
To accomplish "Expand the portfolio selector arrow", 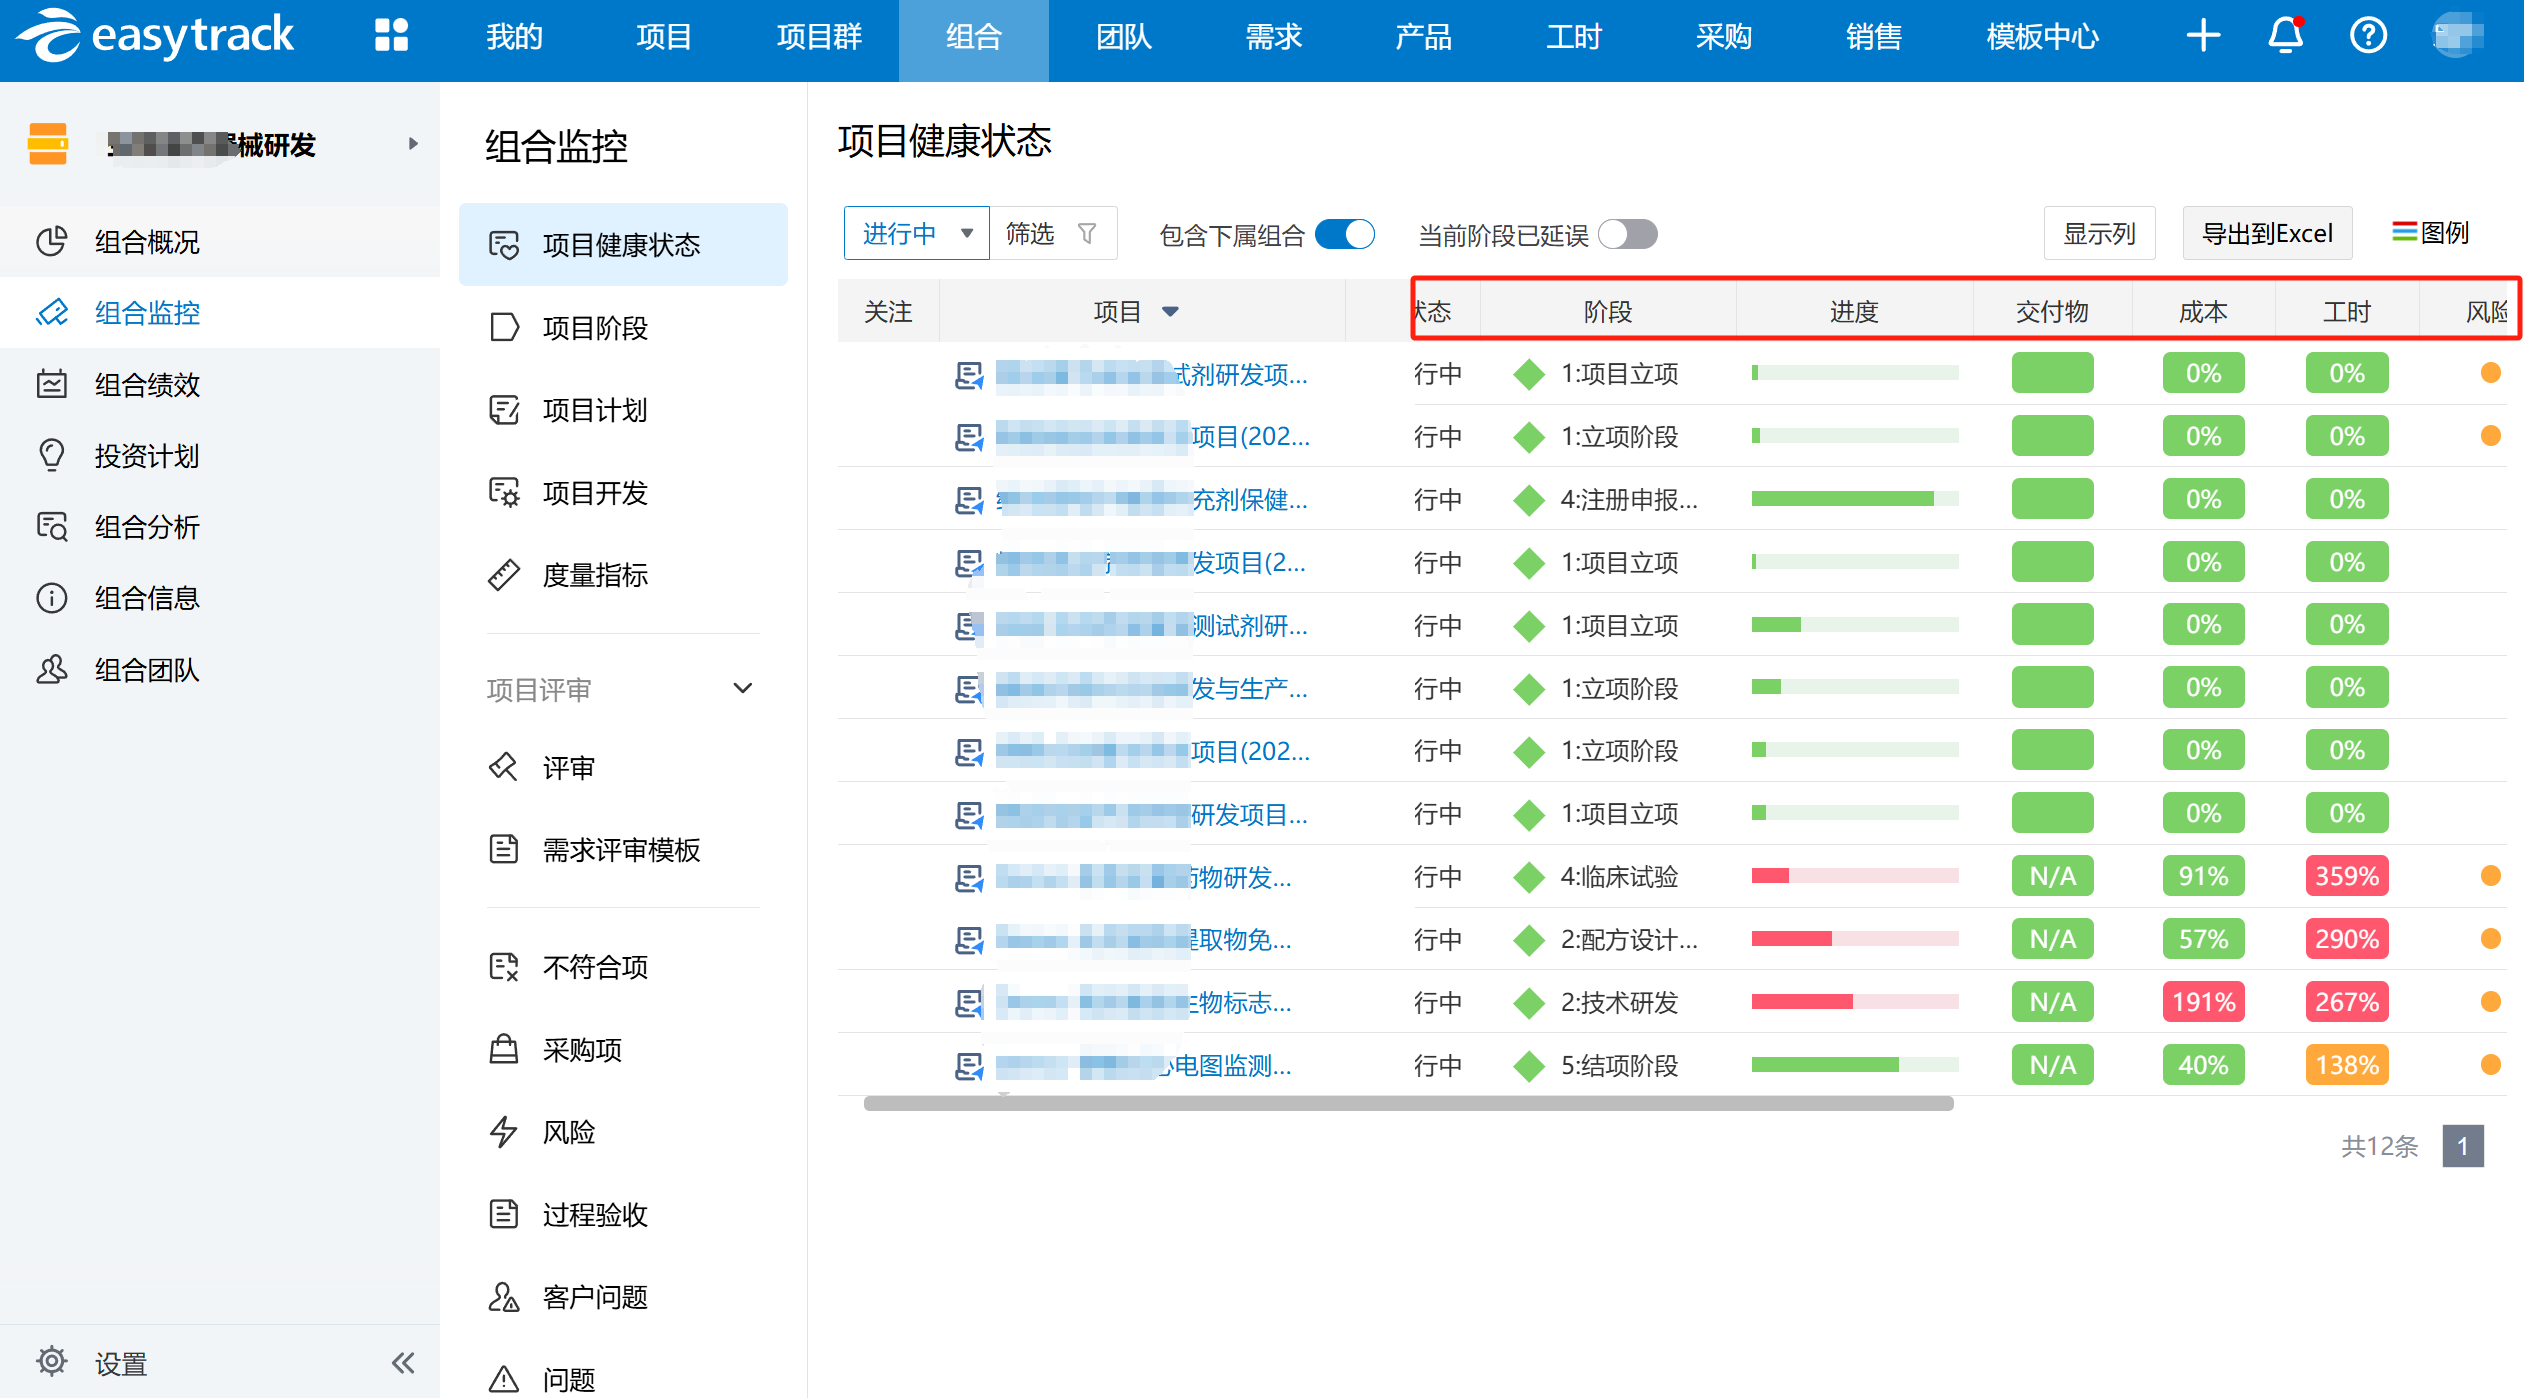I will coord(413,144).
